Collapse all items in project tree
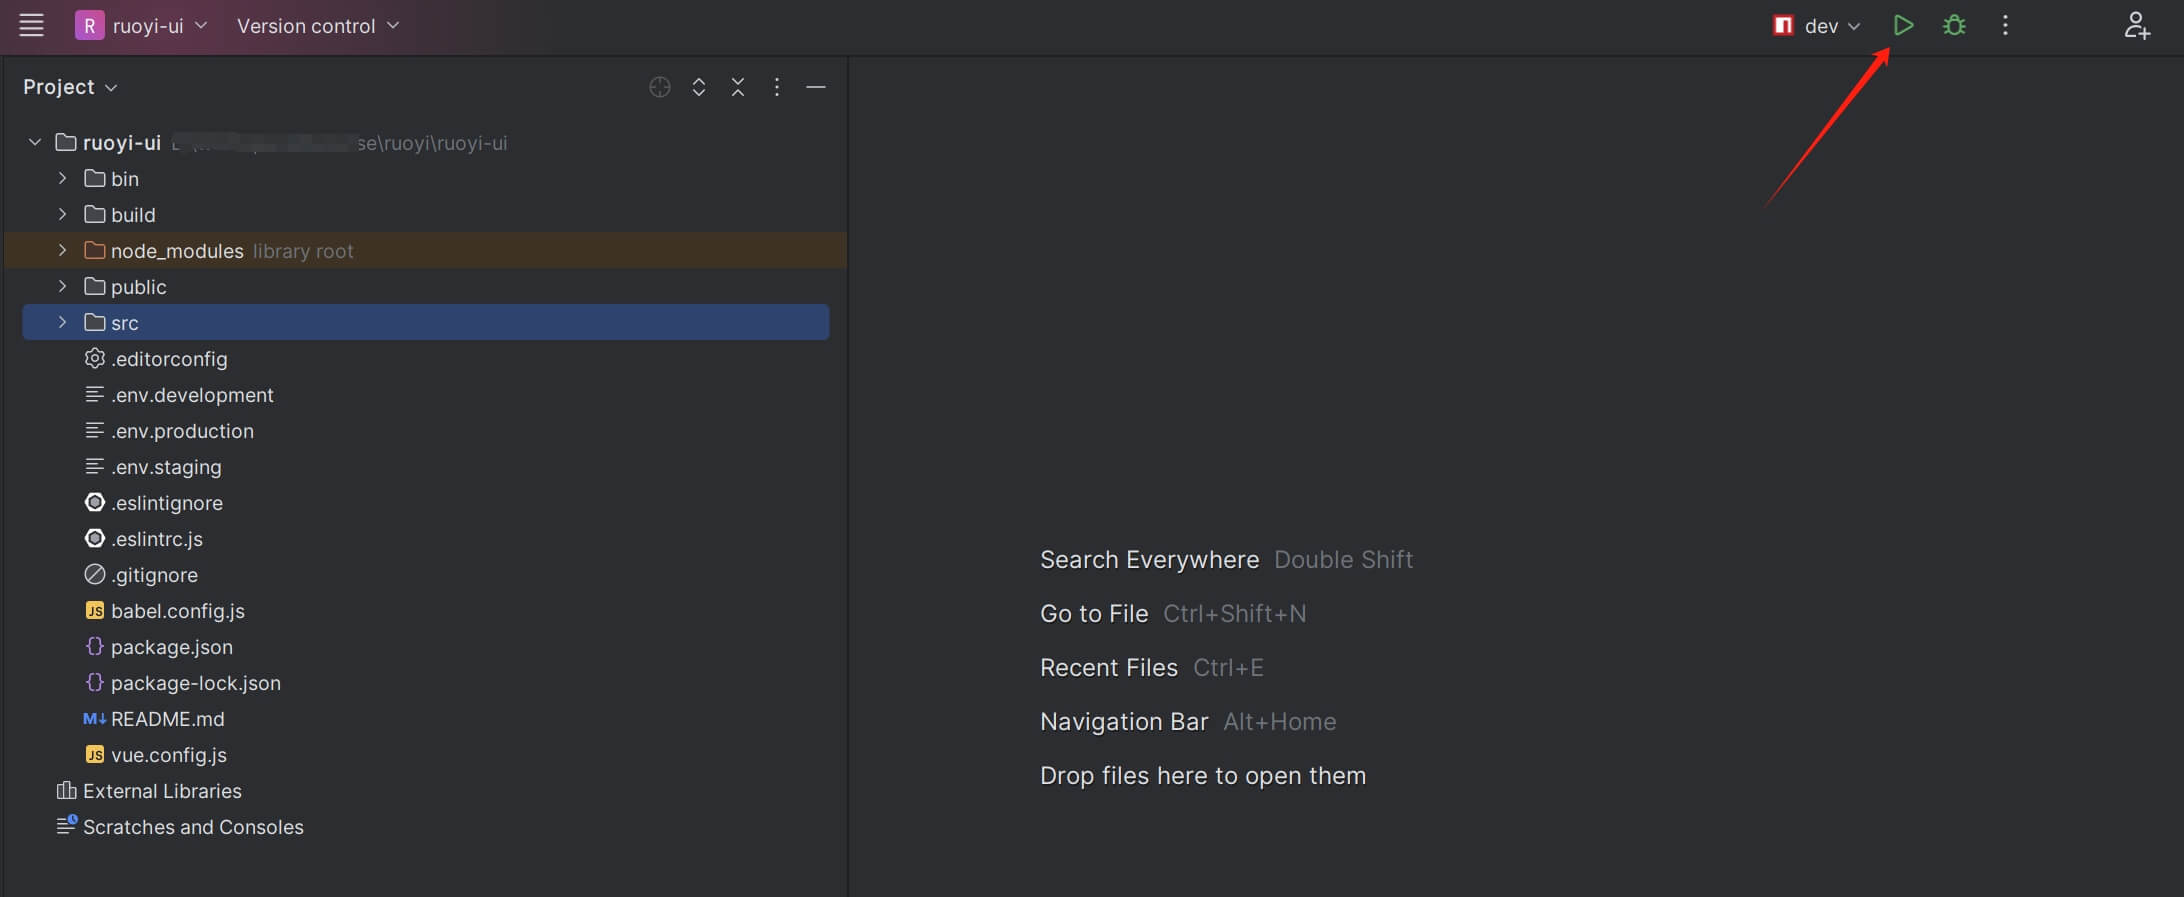2184x897 pixels. coord(738,87)
